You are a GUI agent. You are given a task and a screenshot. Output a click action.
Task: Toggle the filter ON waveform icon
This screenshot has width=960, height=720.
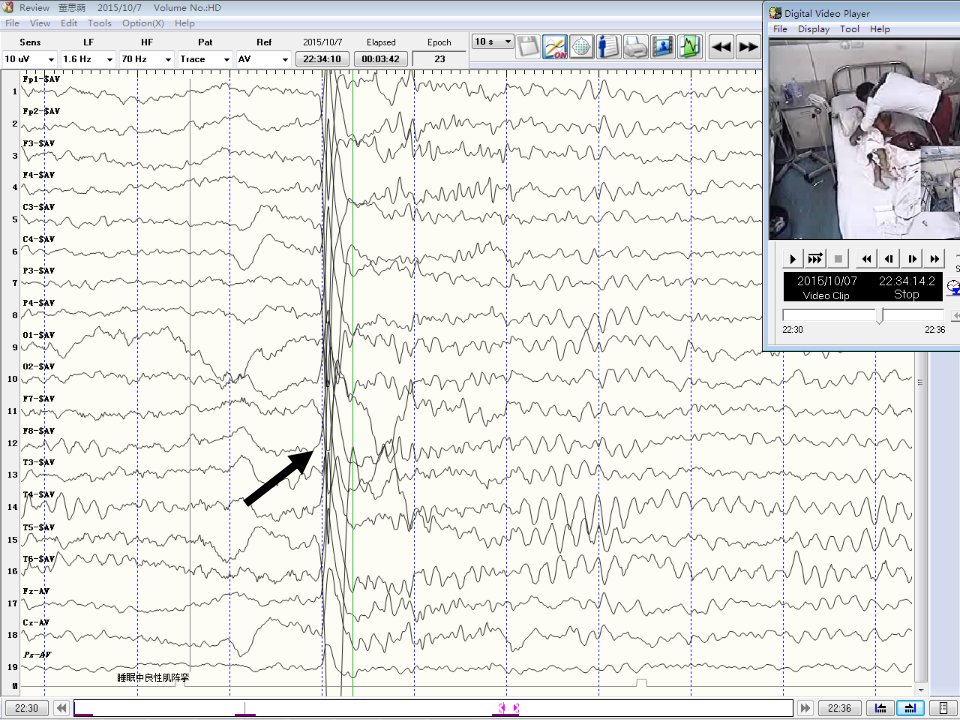[555, 47]
